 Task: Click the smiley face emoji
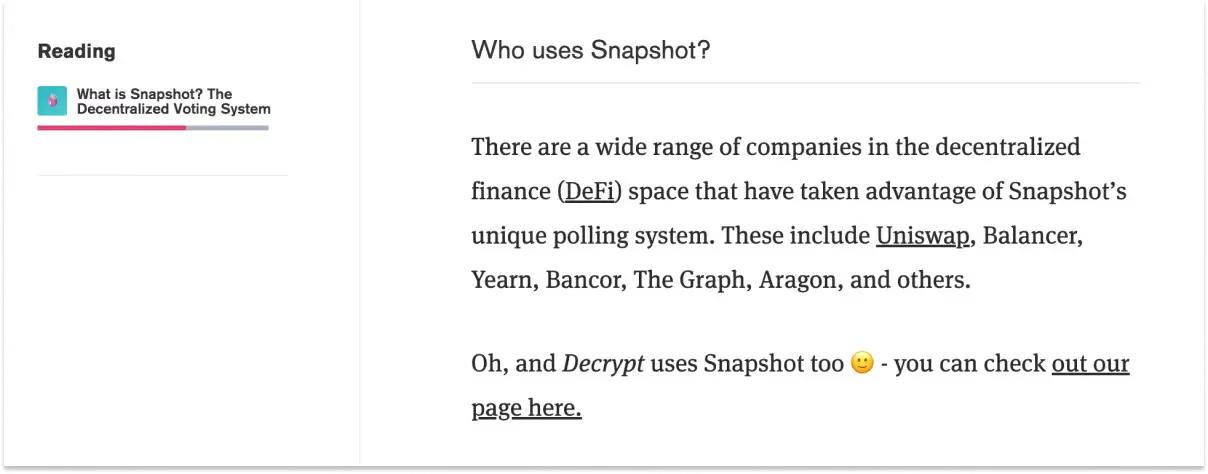tap(862, 364)
